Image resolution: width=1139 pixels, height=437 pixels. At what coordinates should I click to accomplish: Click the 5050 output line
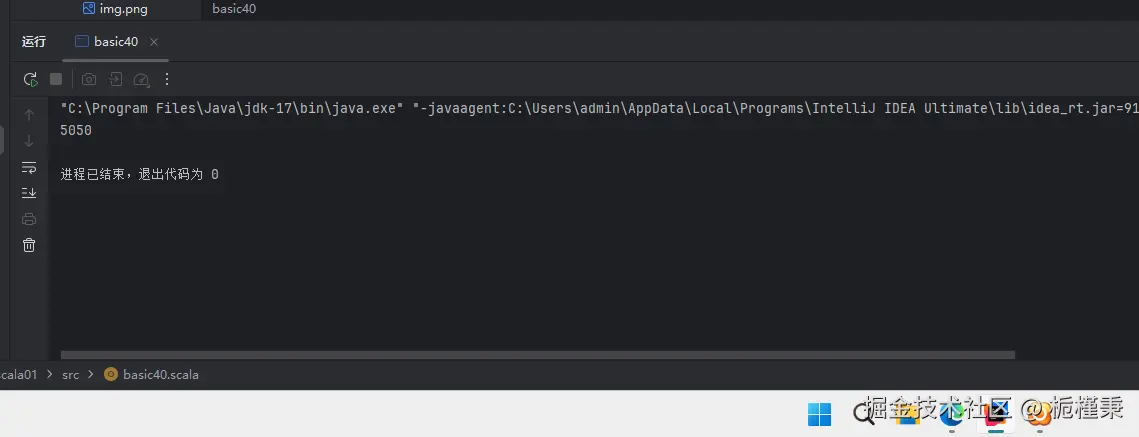[x=76, y=131]
